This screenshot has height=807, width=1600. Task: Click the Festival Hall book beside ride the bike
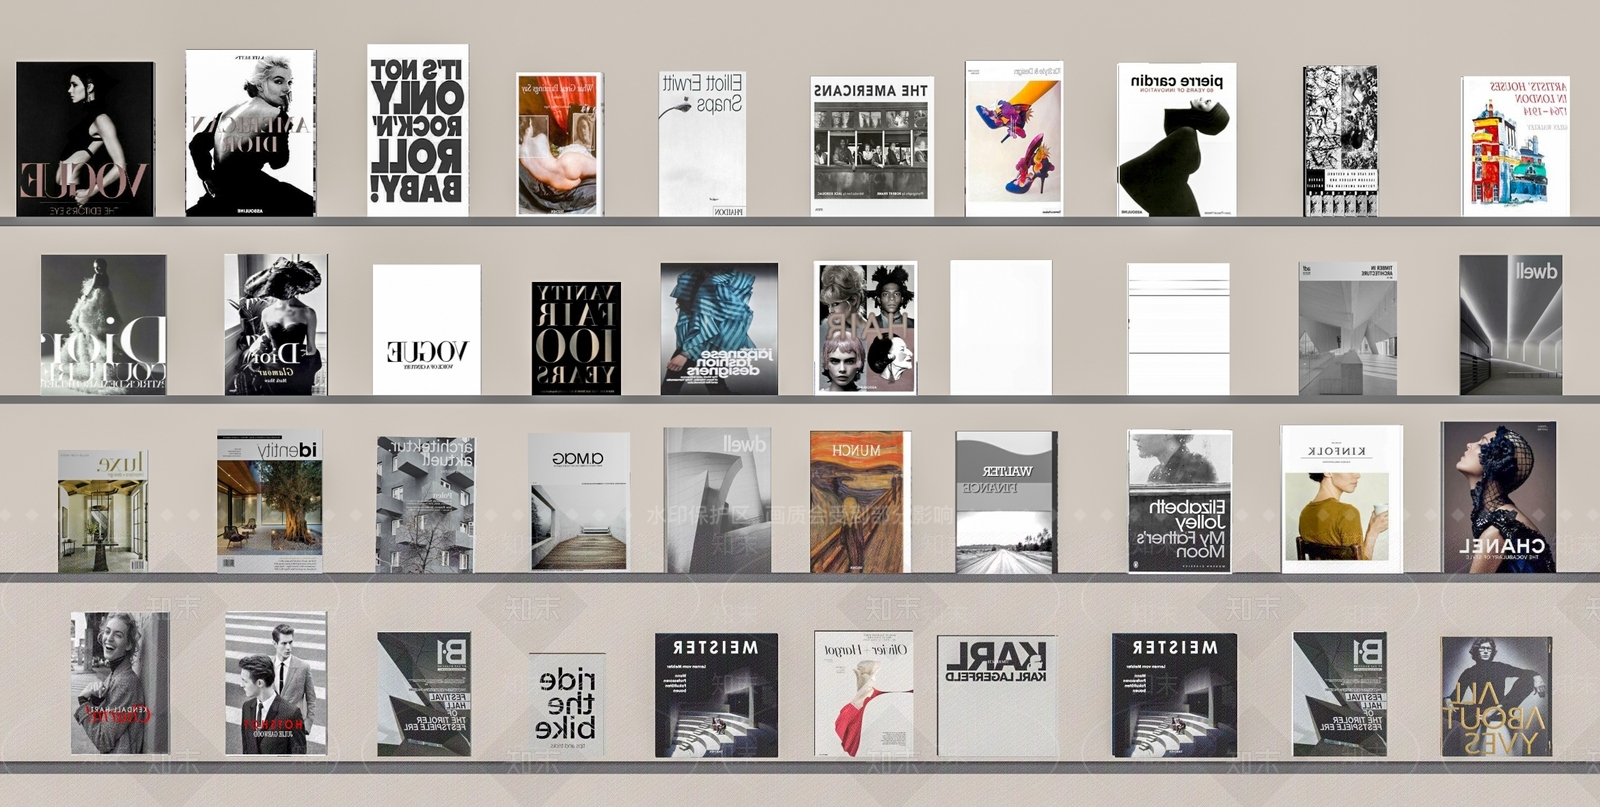click(424, 694)
